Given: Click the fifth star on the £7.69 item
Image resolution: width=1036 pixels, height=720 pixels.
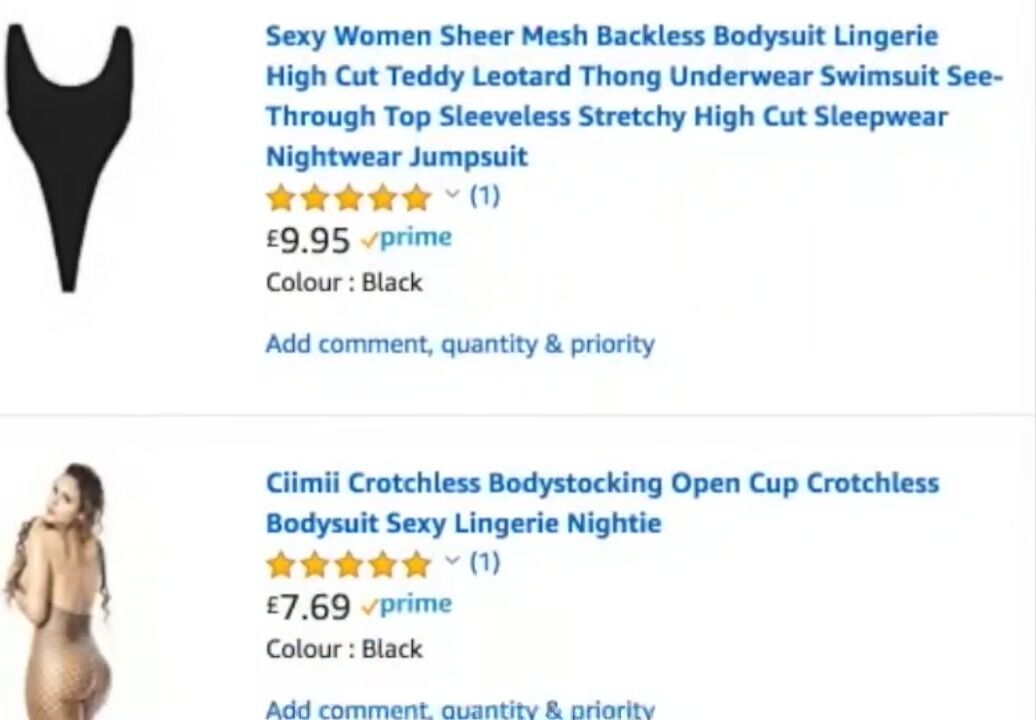Looking at the screenshot, I should tap(416, 565).
